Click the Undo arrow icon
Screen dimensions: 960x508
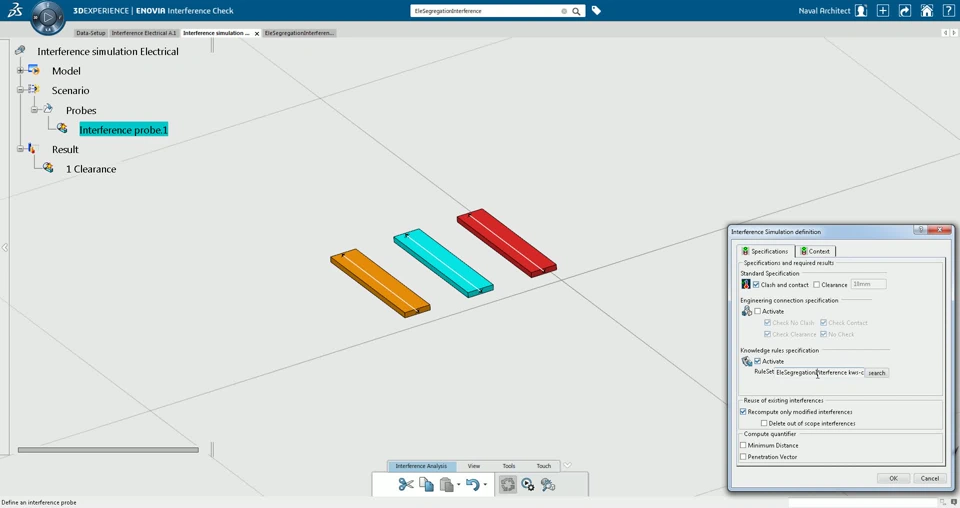(x=472, y=485)
